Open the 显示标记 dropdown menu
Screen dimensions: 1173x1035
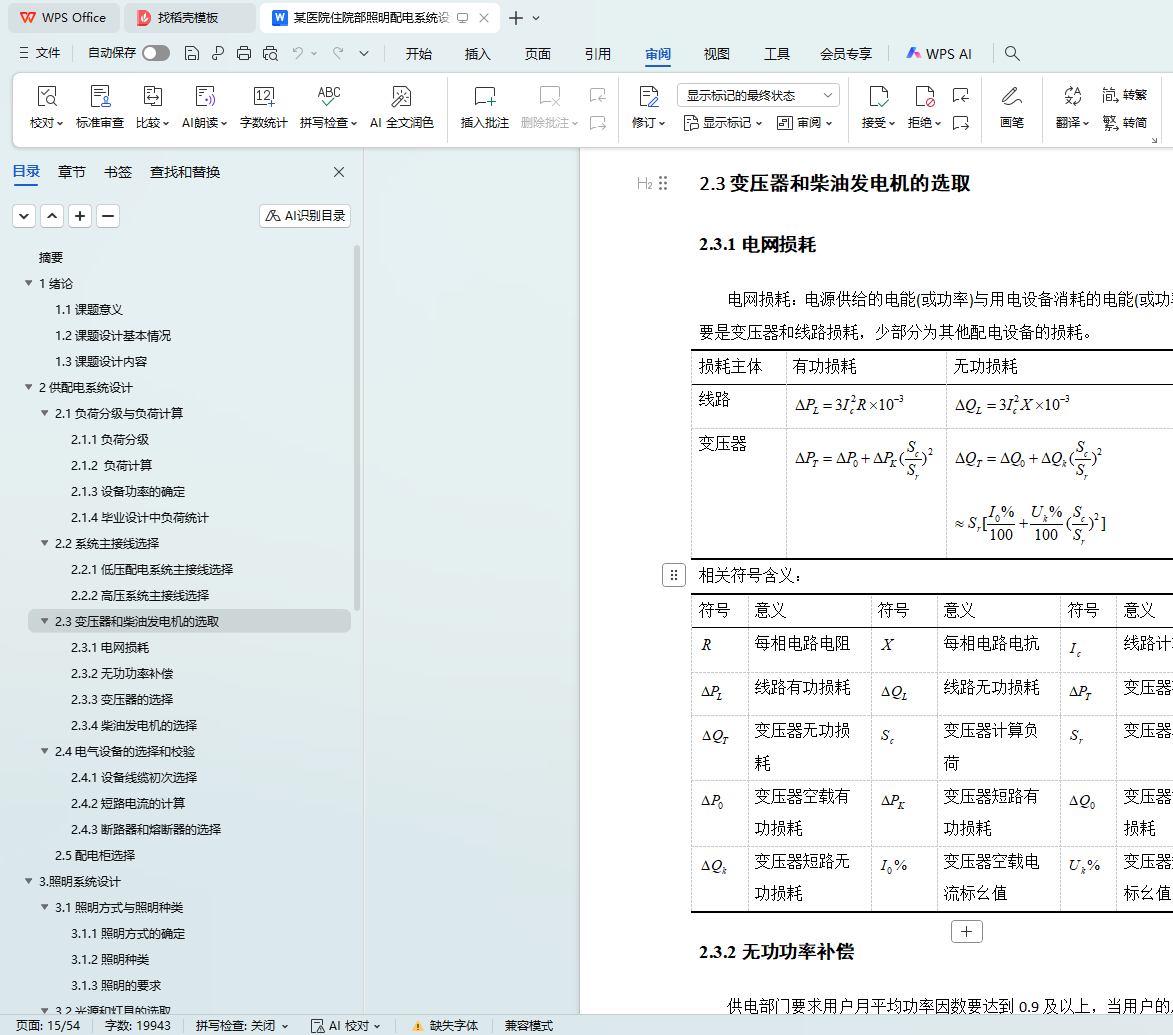click(x=723, y=123)
